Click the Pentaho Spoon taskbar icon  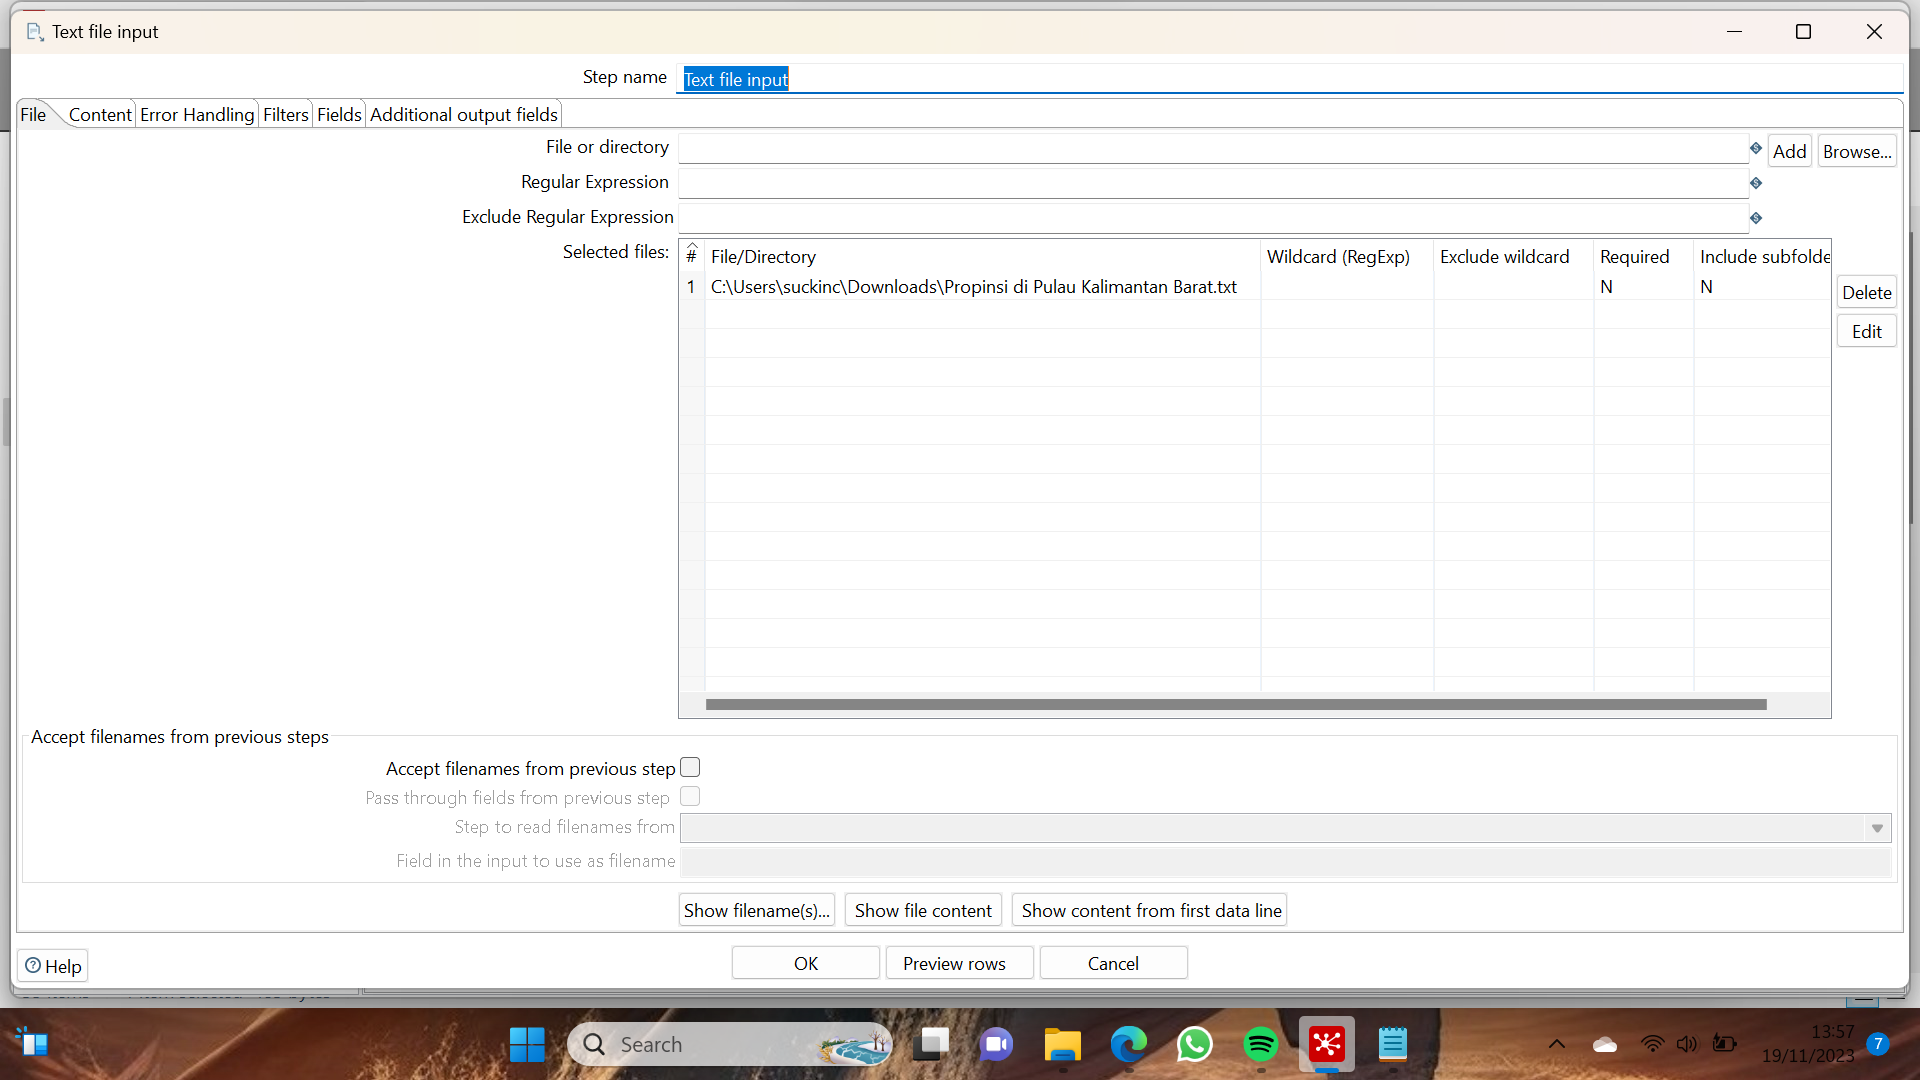[x=1327, y=1045]
